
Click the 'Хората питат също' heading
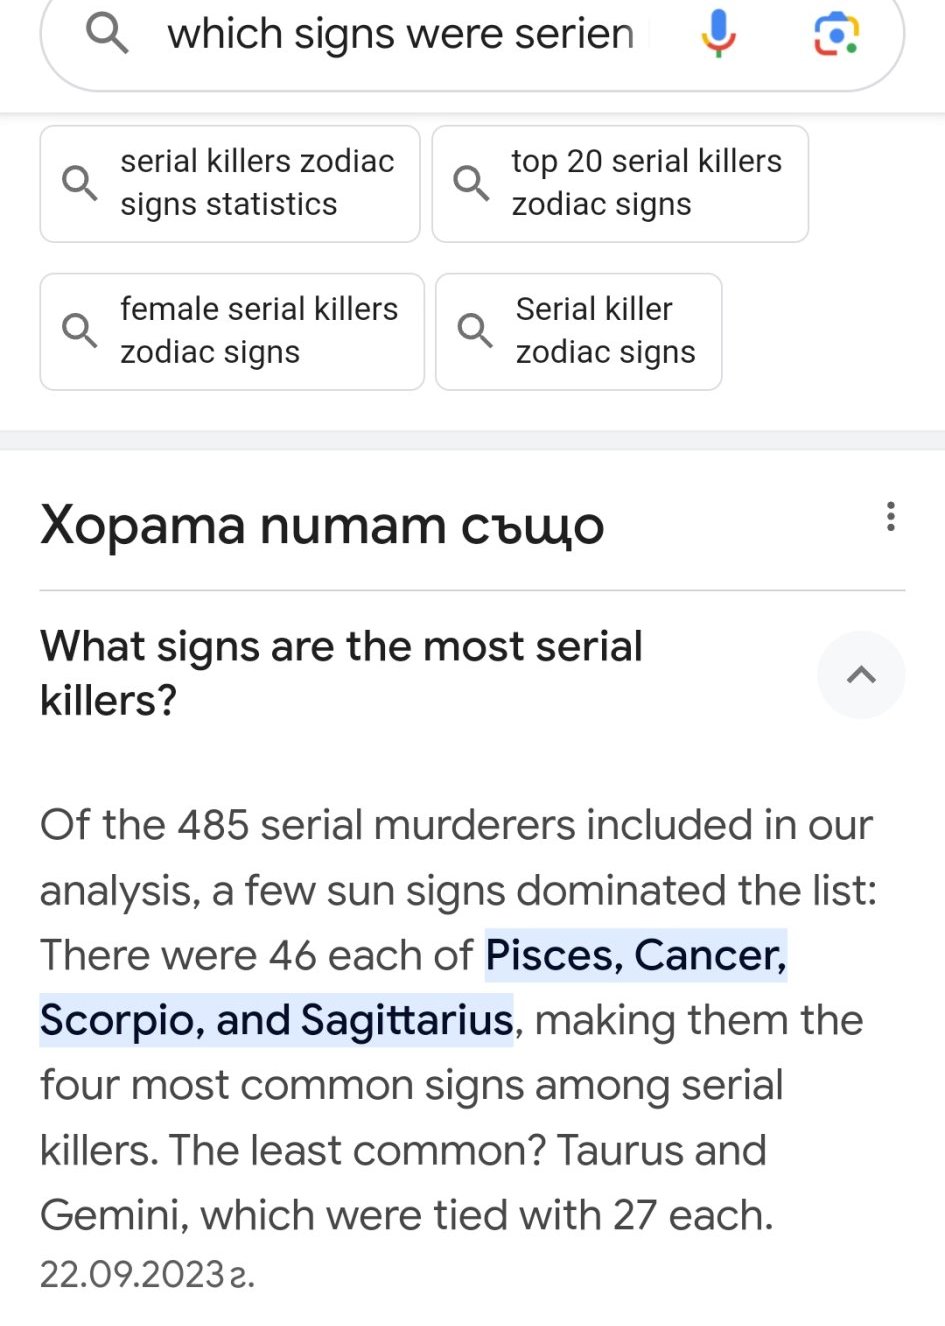coord(322,525)
